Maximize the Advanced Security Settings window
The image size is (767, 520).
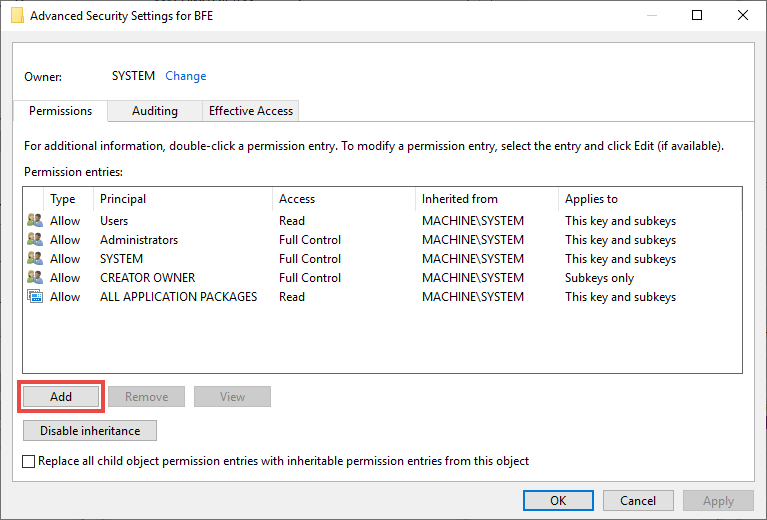[697, 15]
